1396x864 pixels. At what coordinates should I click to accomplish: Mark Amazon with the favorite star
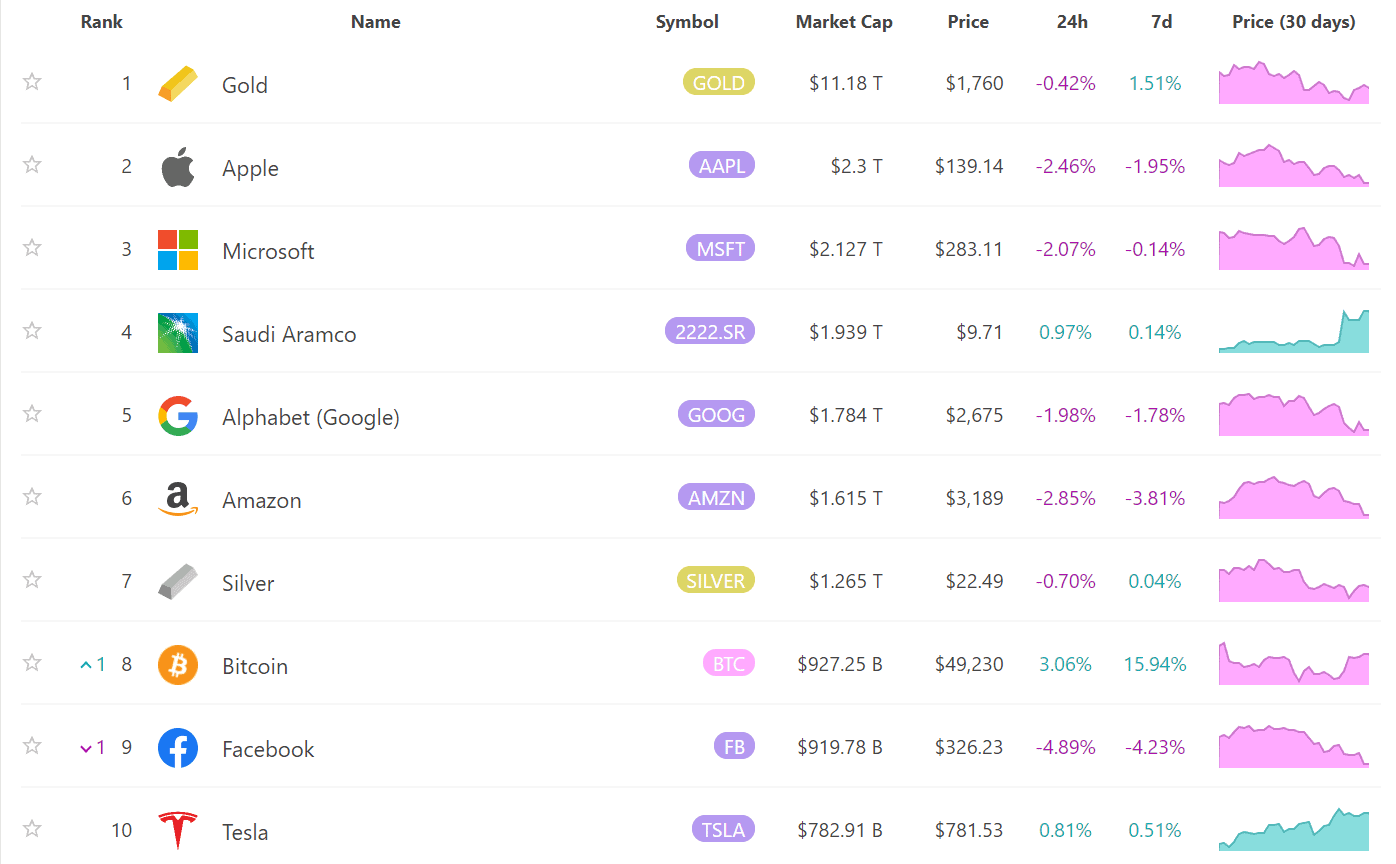pos(32,497)
